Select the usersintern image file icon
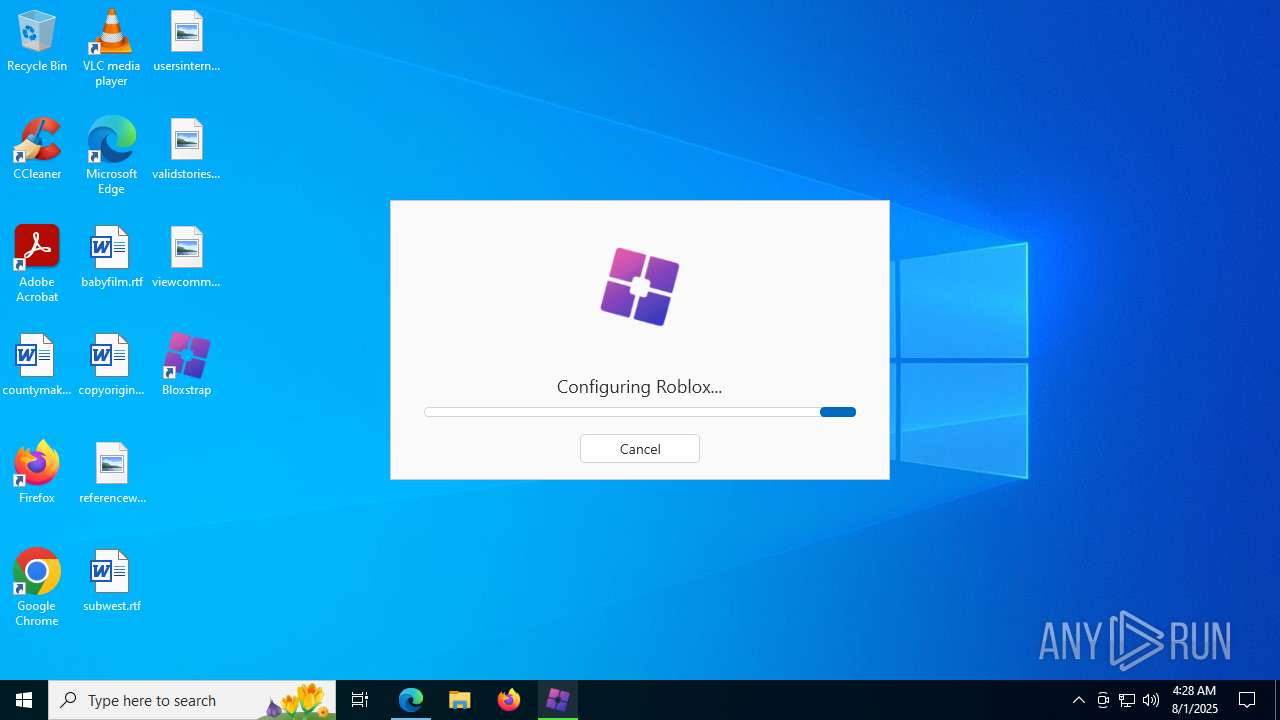 [187, 42]
